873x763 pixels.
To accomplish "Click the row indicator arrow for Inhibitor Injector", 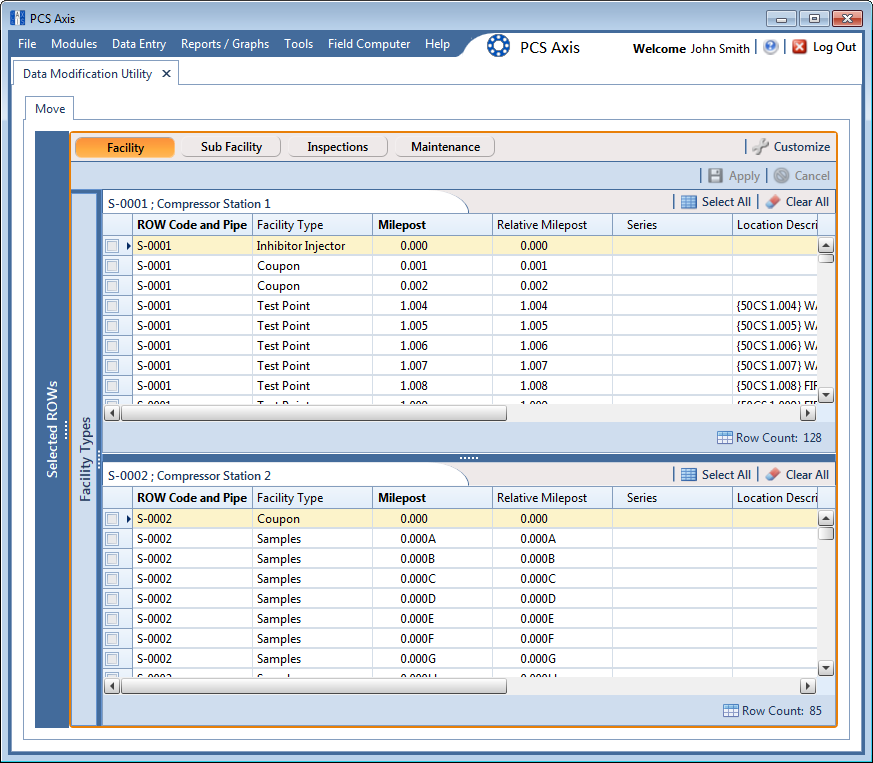I will click(128, 246).
